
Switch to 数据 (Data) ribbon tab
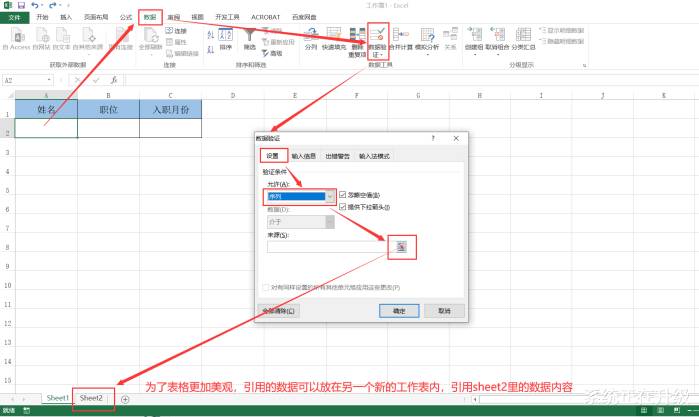[x=150, y=17]
